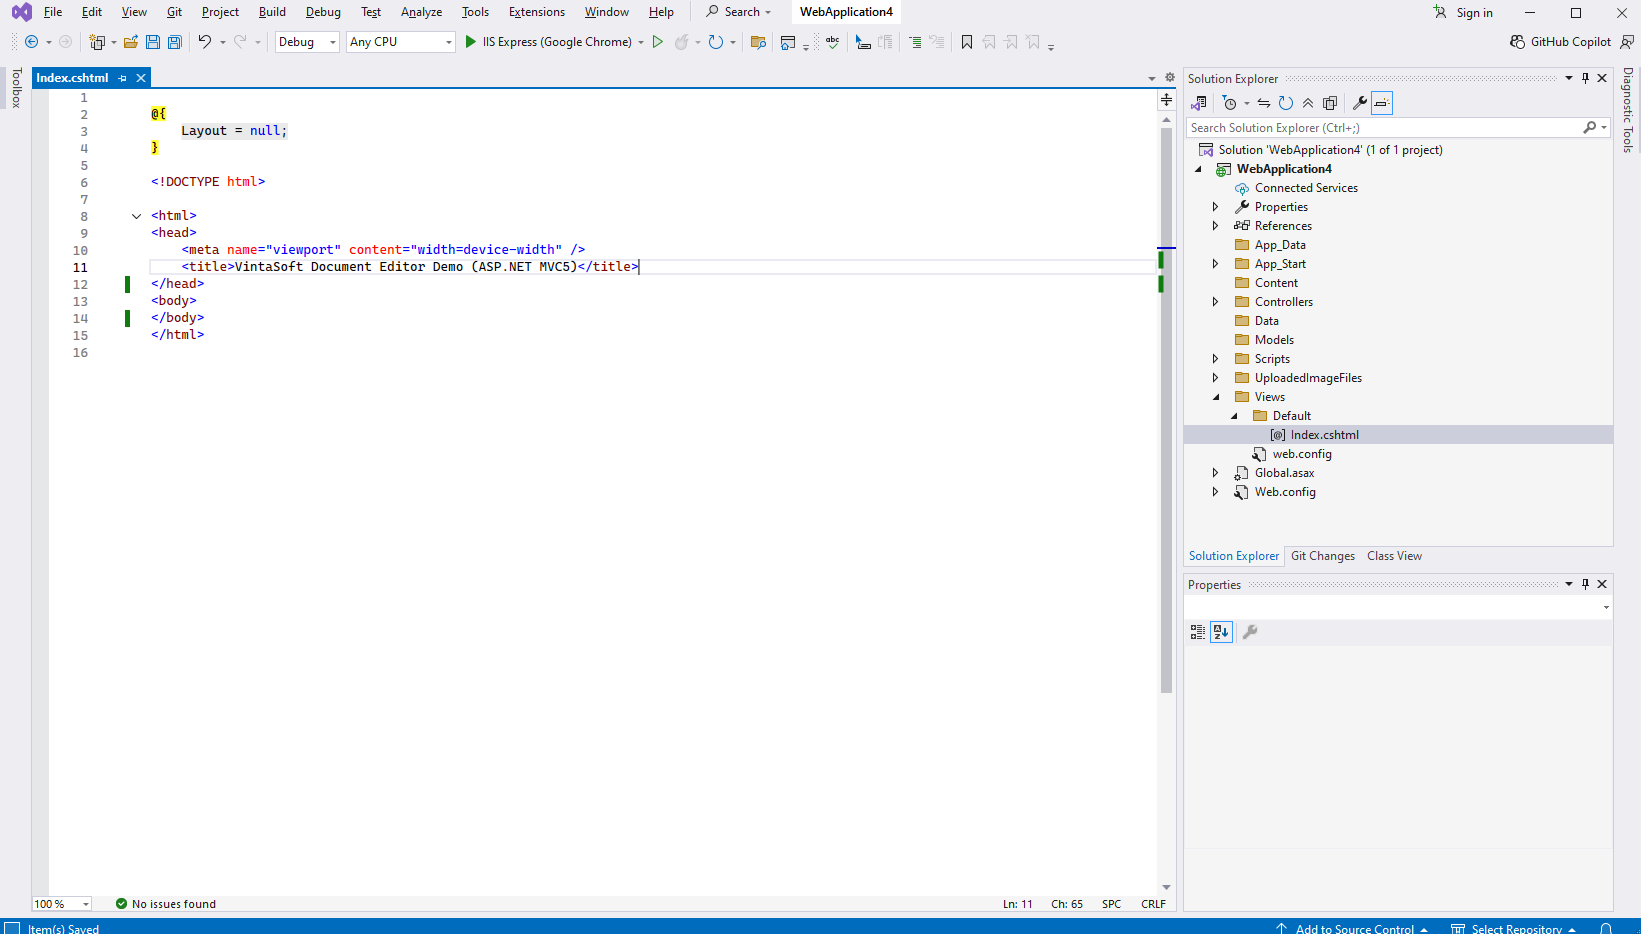Switch to the Git Changes tab
This screenshot has width=1641, height=934.
pyautogui.click(x=1322, y=556)
